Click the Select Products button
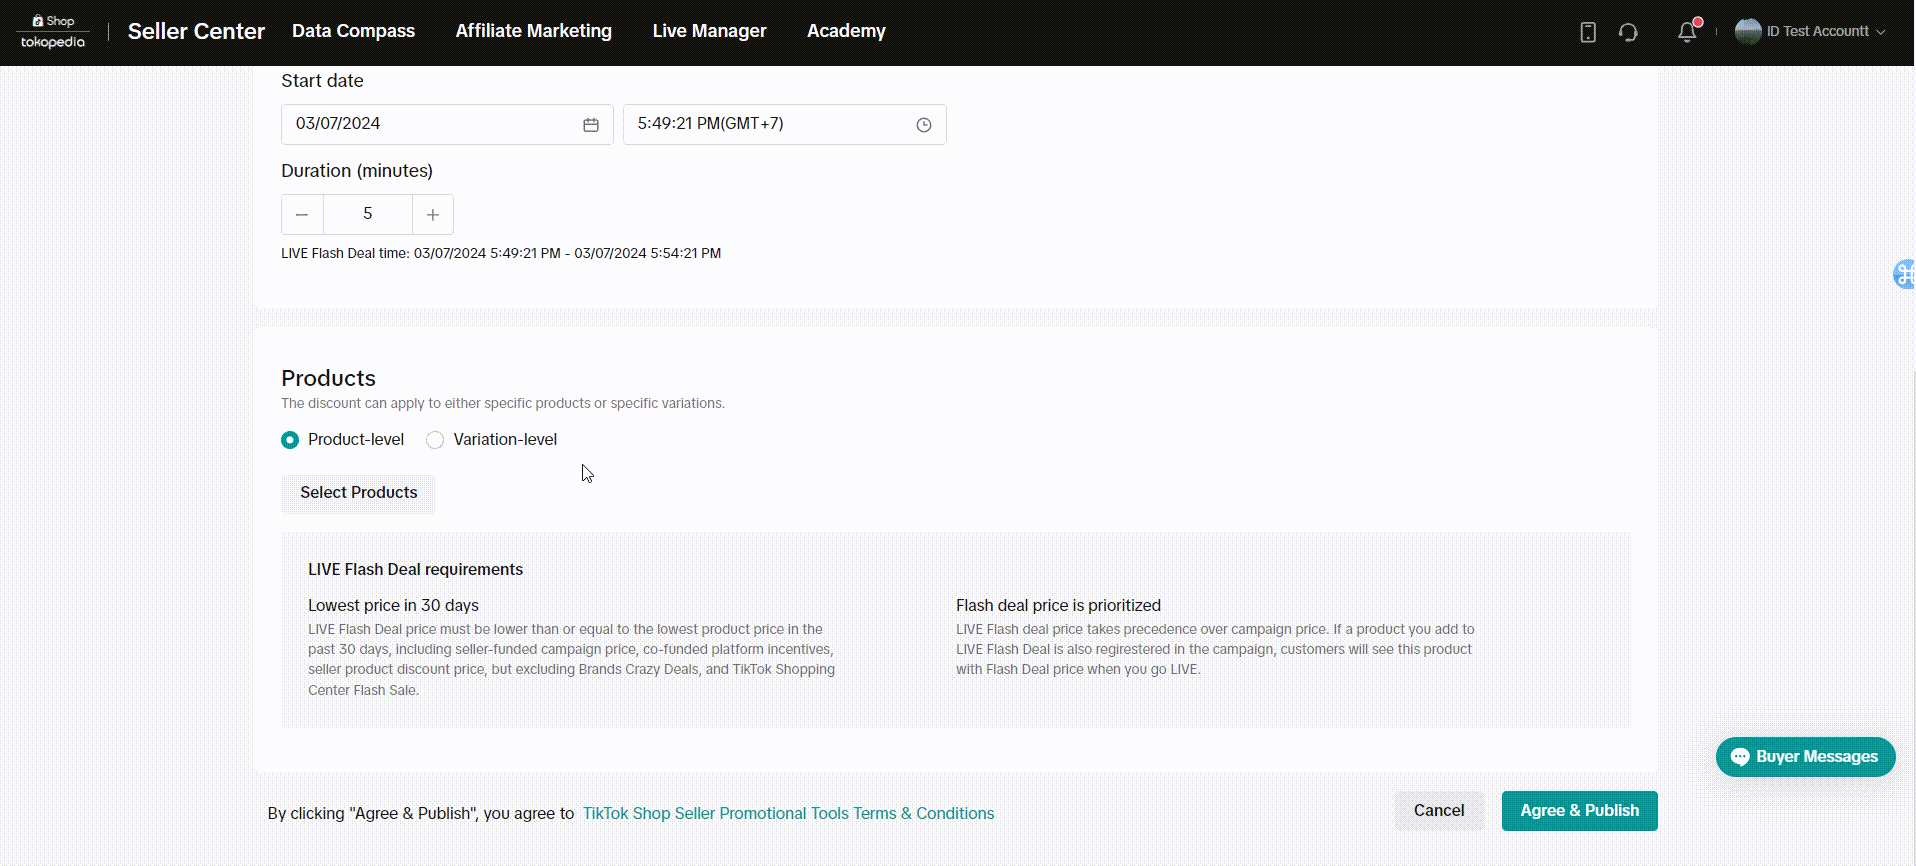Viewport: 1916px width, 866px height. (358, 493)
